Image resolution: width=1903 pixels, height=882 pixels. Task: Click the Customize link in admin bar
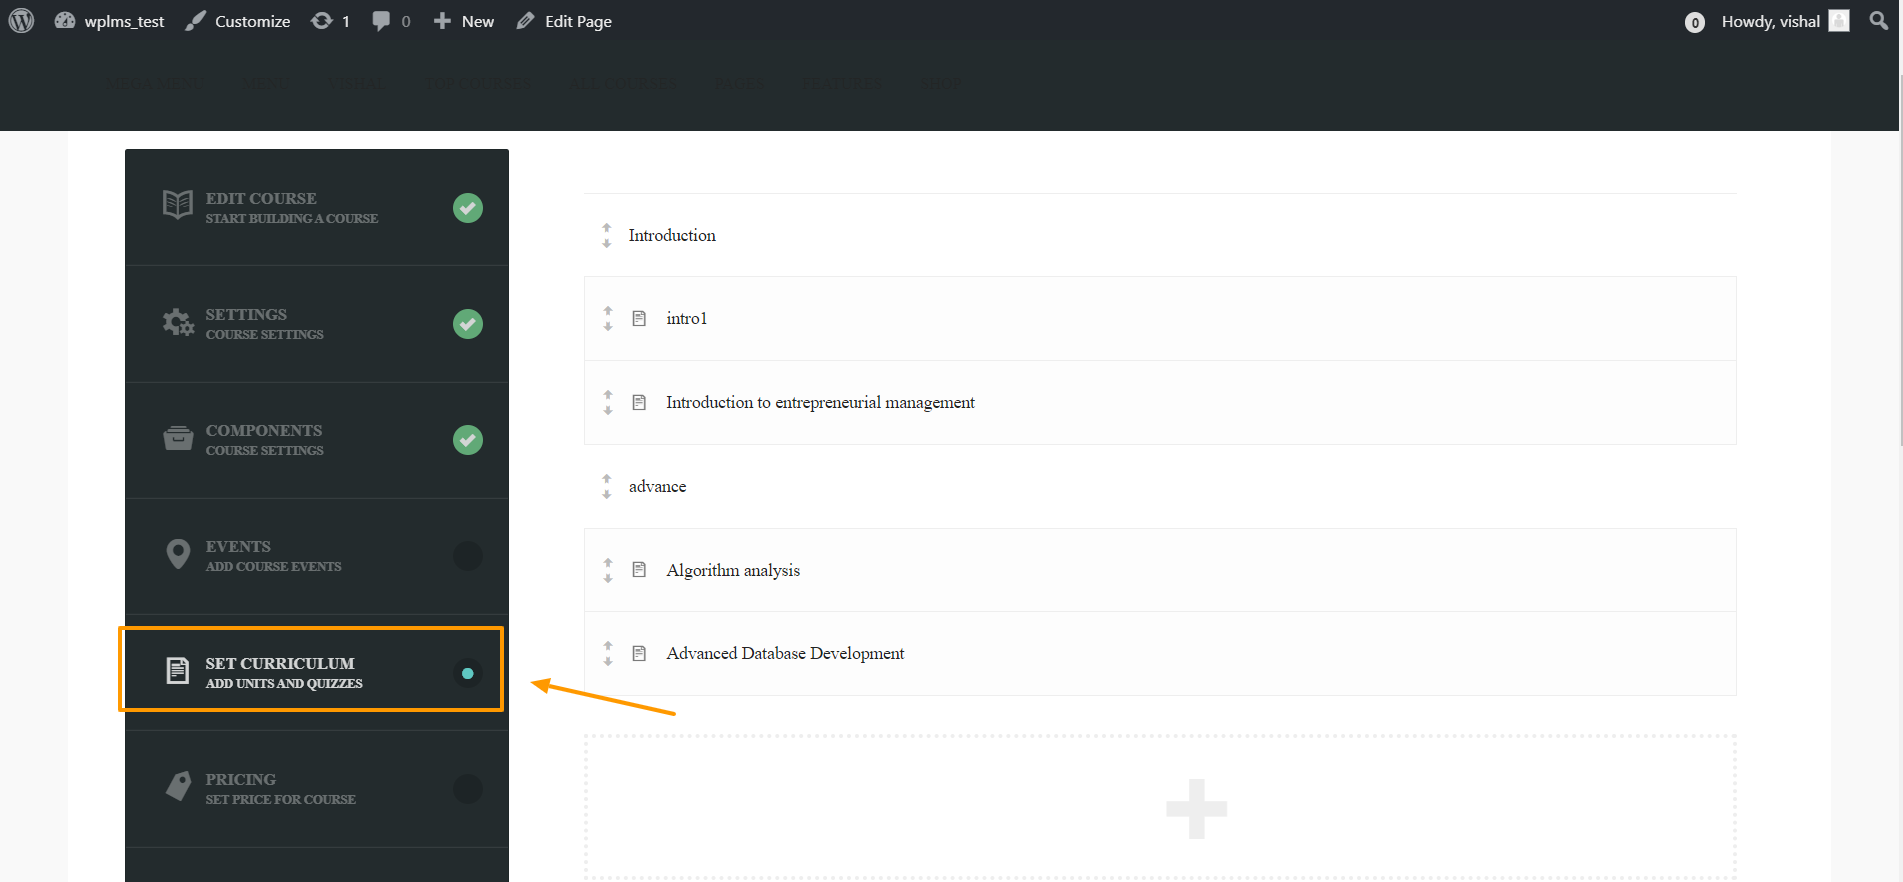coord(238,21)
